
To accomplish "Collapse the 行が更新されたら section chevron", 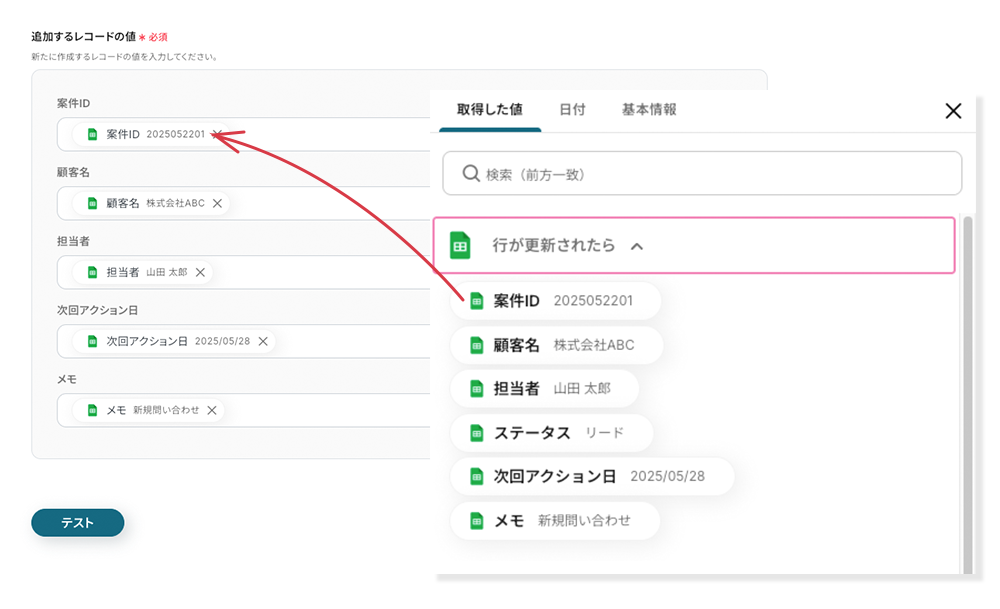I will coord(637,246).
